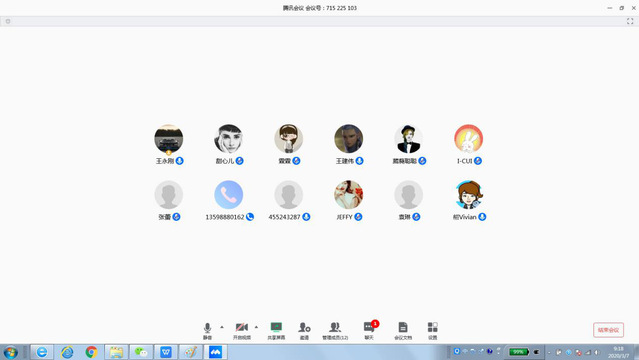This screenshot has width=639, height=360.
Task: Open the invite participants icon
Action: pos(304,330)
